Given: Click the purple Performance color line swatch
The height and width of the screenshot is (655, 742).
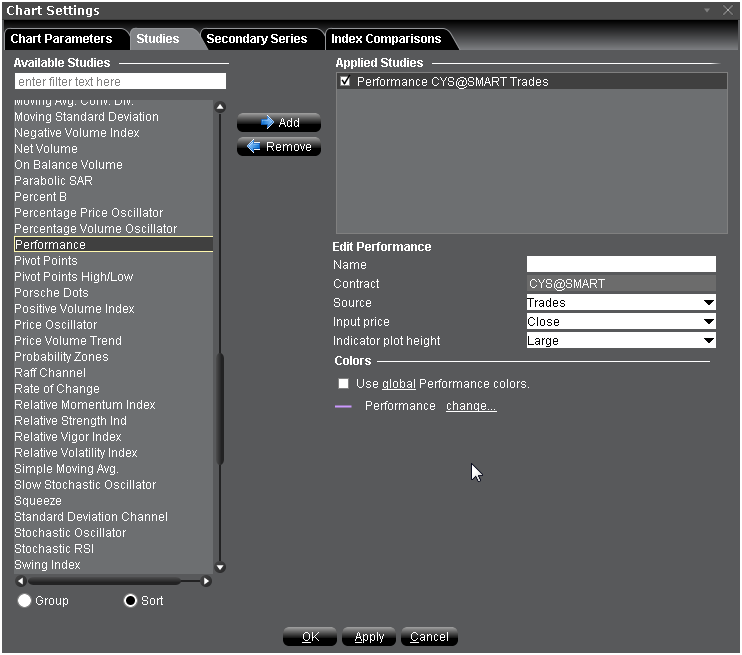Looking at the screenshot, I should point(343,407).
